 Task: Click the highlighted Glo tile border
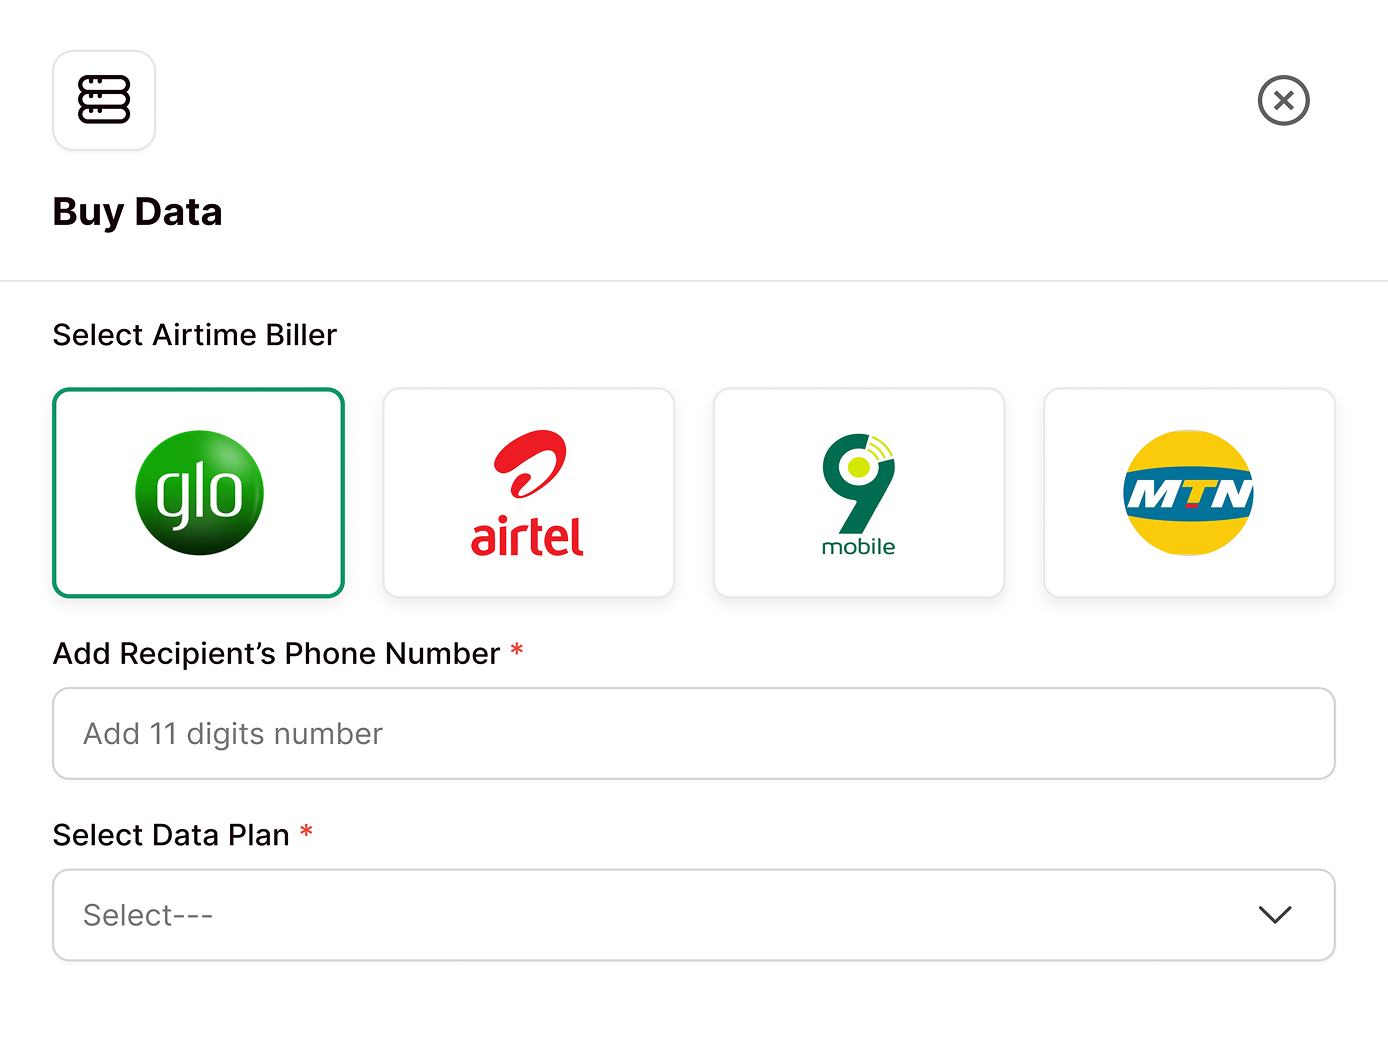[198, 392]
